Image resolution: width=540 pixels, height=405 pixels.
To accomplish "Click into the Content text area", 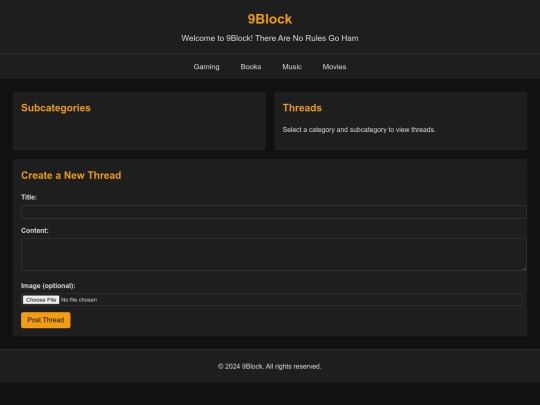I will (274, 255).
